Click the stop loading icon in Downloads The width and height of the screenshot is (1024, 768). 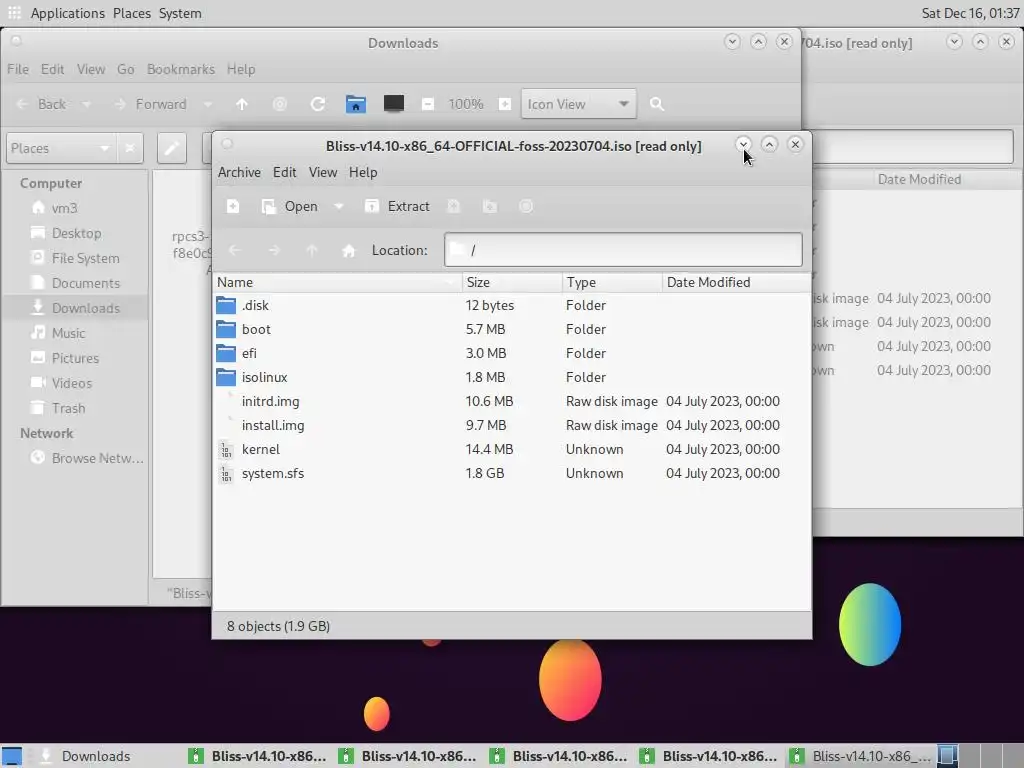(280, 104)
